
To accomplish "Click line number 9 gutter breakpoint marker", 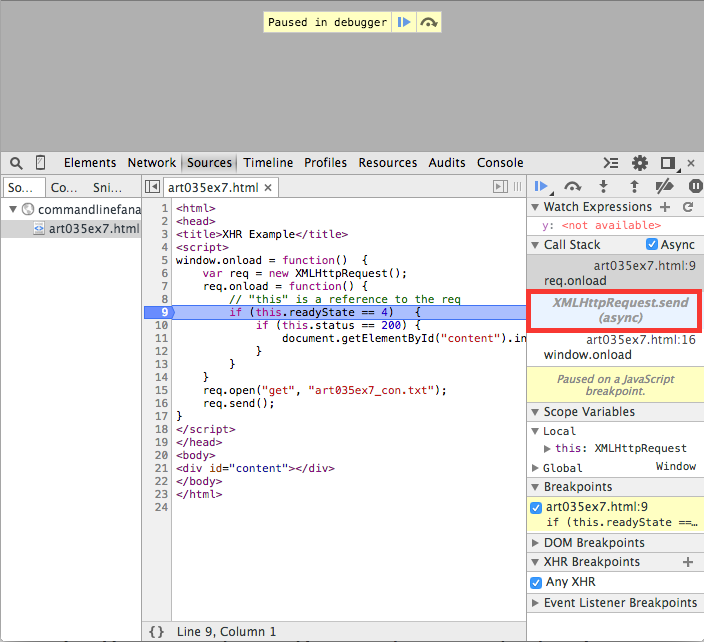I will point(158,312).
